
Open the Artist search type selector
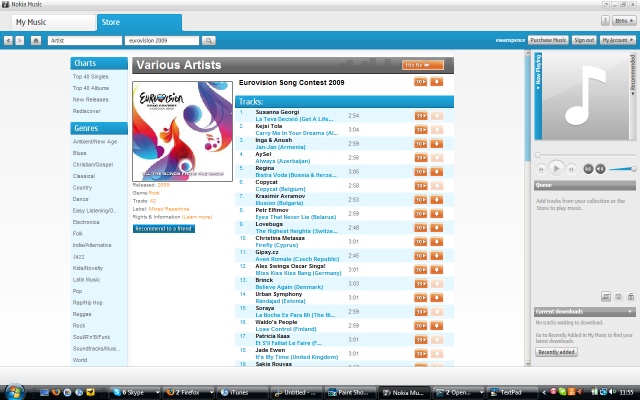tap(85, 40)
